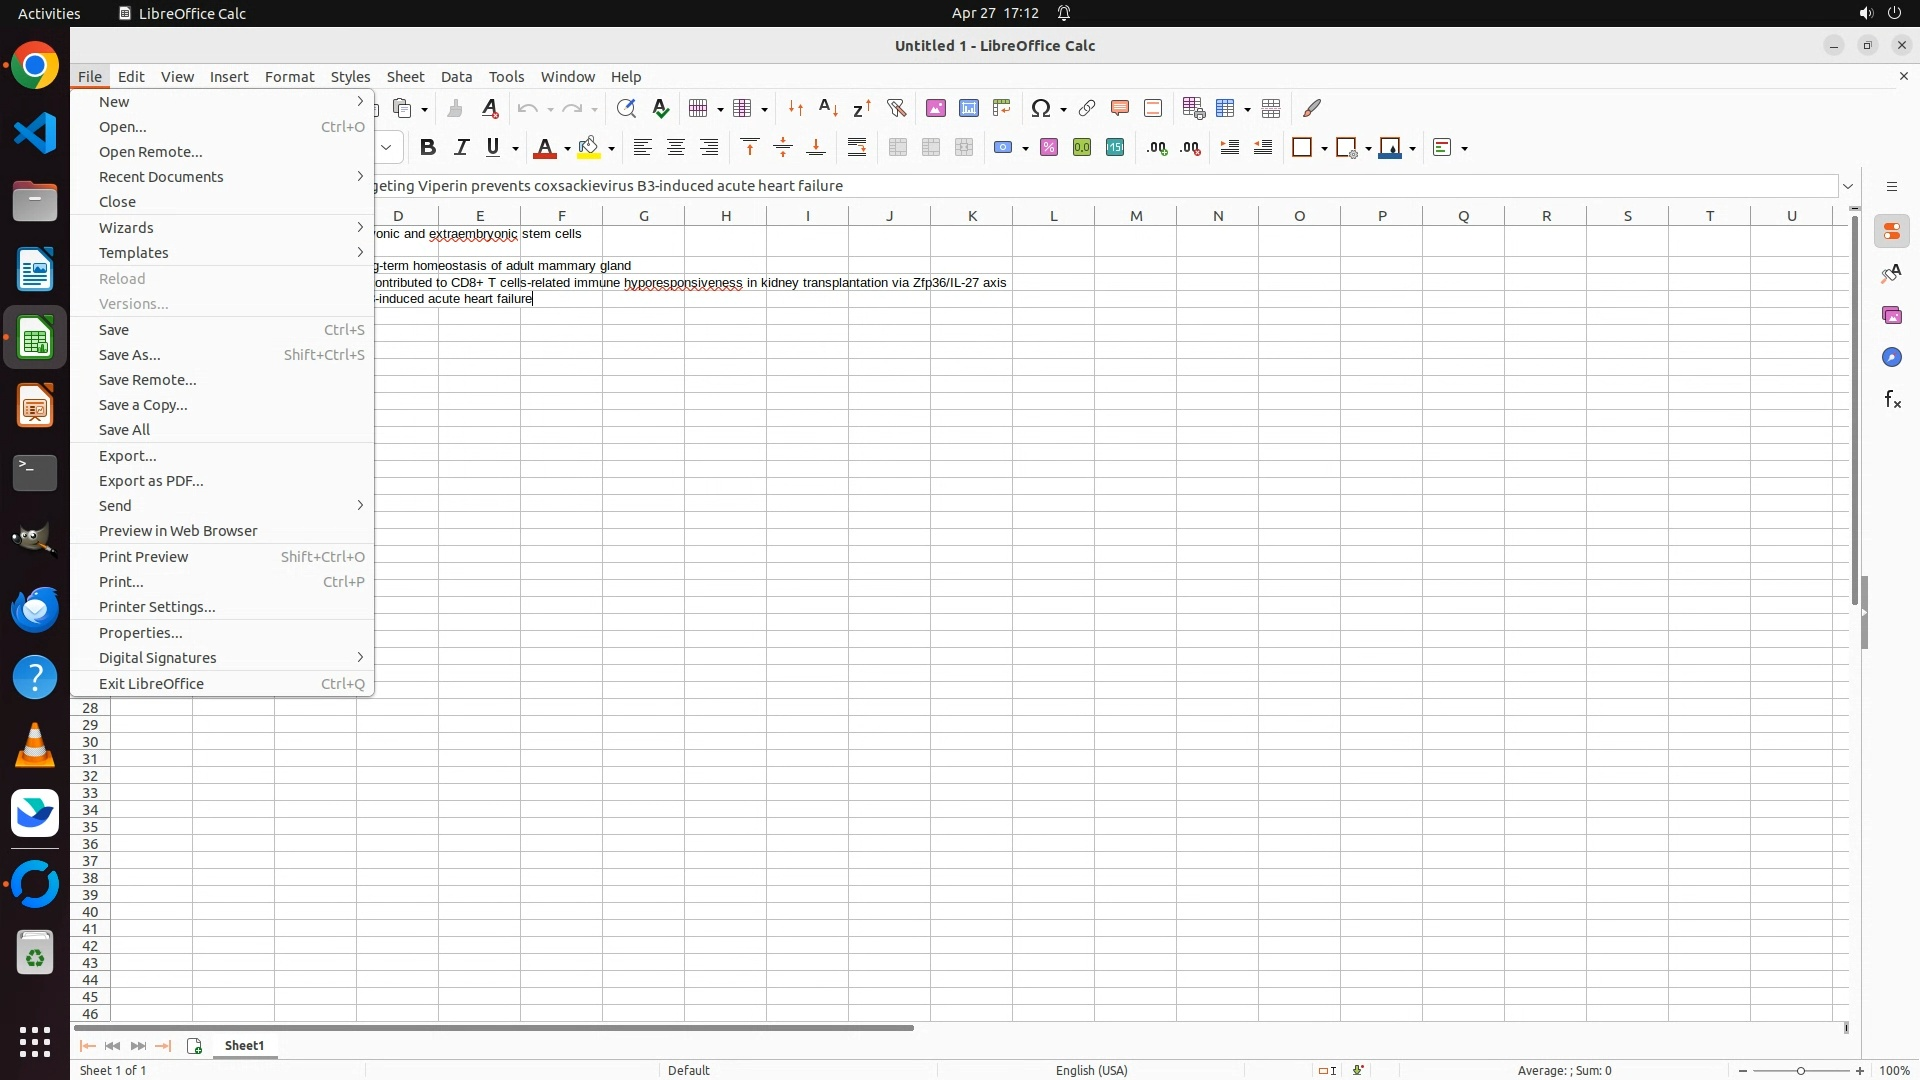Choose Save As... from File menu

tap(130, 355)
